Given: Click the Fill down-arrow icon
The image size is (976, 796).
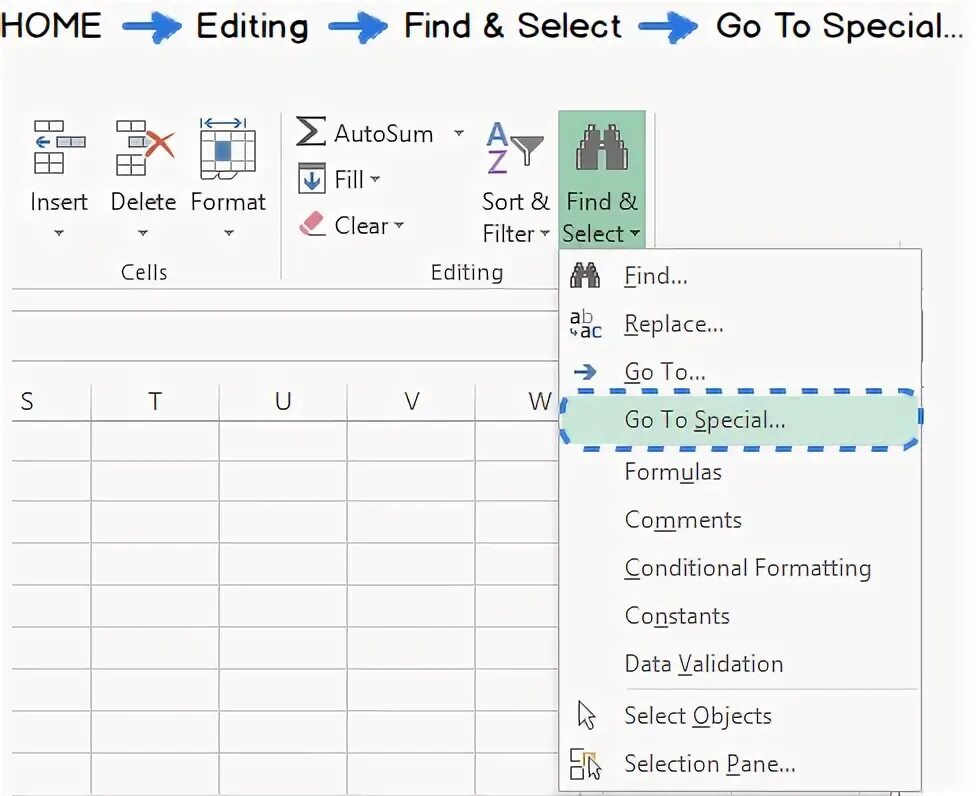Looking at the screenshot, I should [x=312, y=180].
